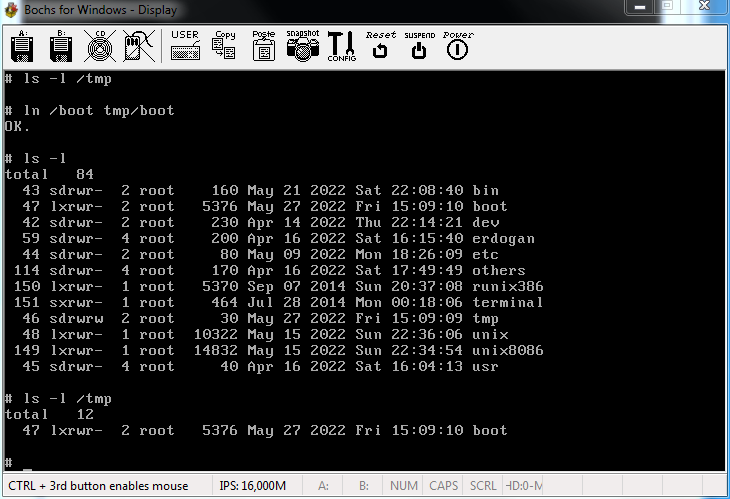Click the IPS speed readout in status bar

(x=252, y=486)
